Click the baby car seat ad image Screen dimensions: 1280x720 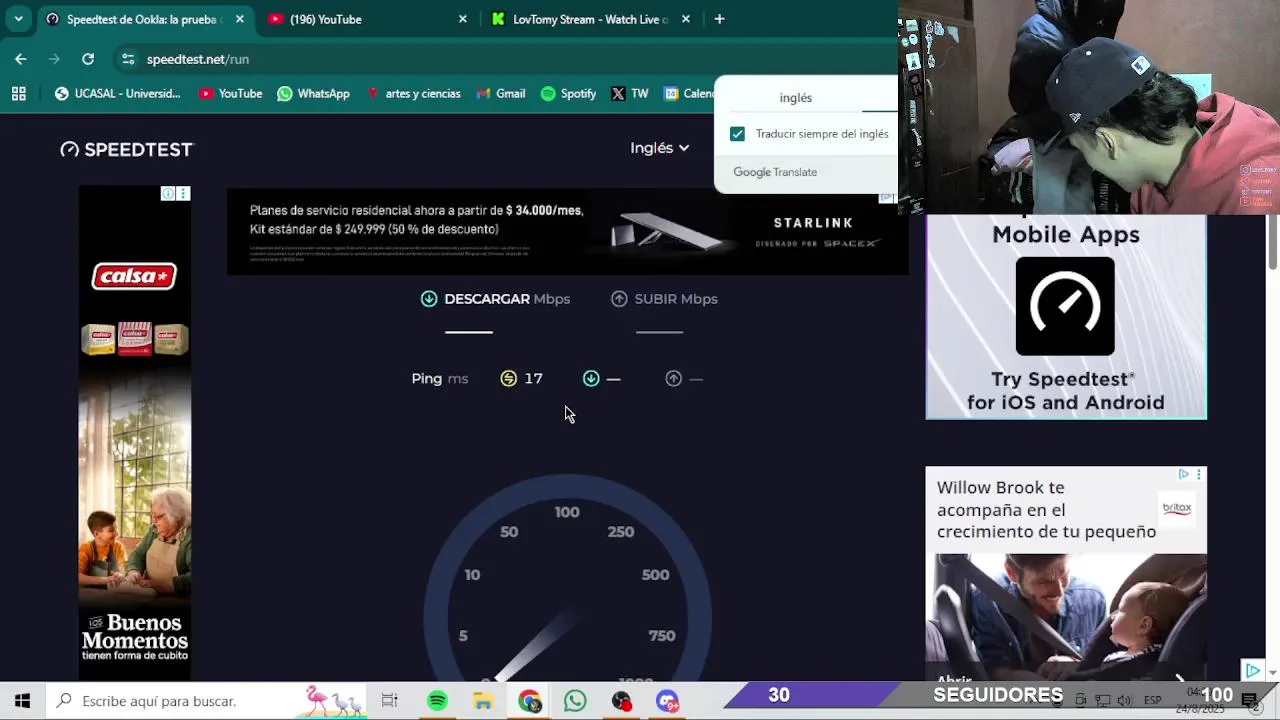[1066, 618]
